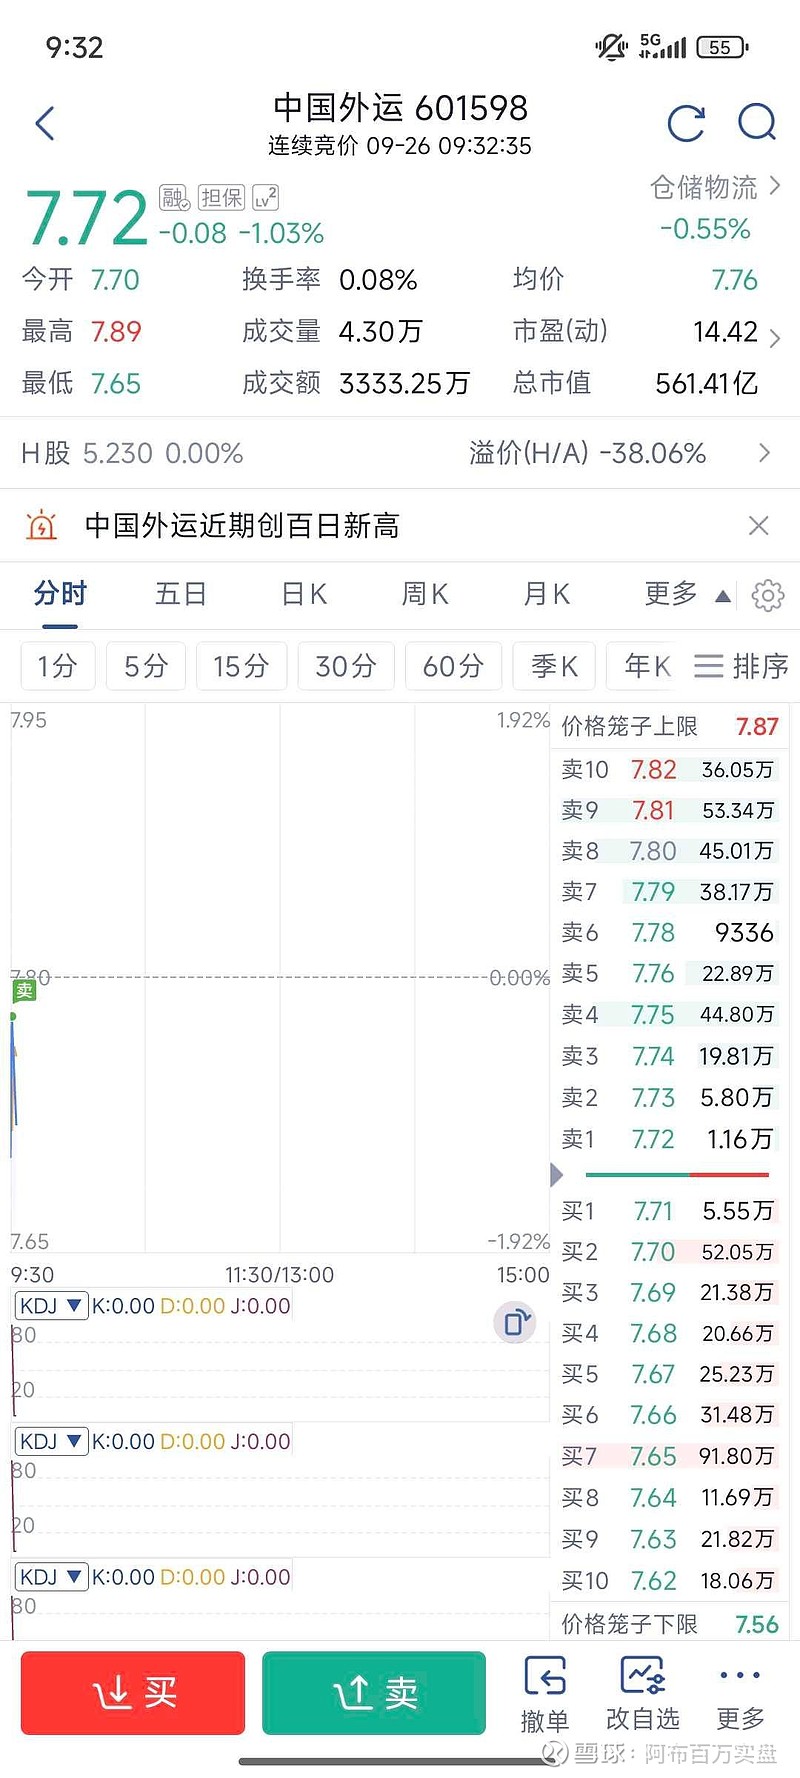Screen dimensions: 800x1778
Task: Expand the 更多 chart period menu
Action: click(686, 595)
